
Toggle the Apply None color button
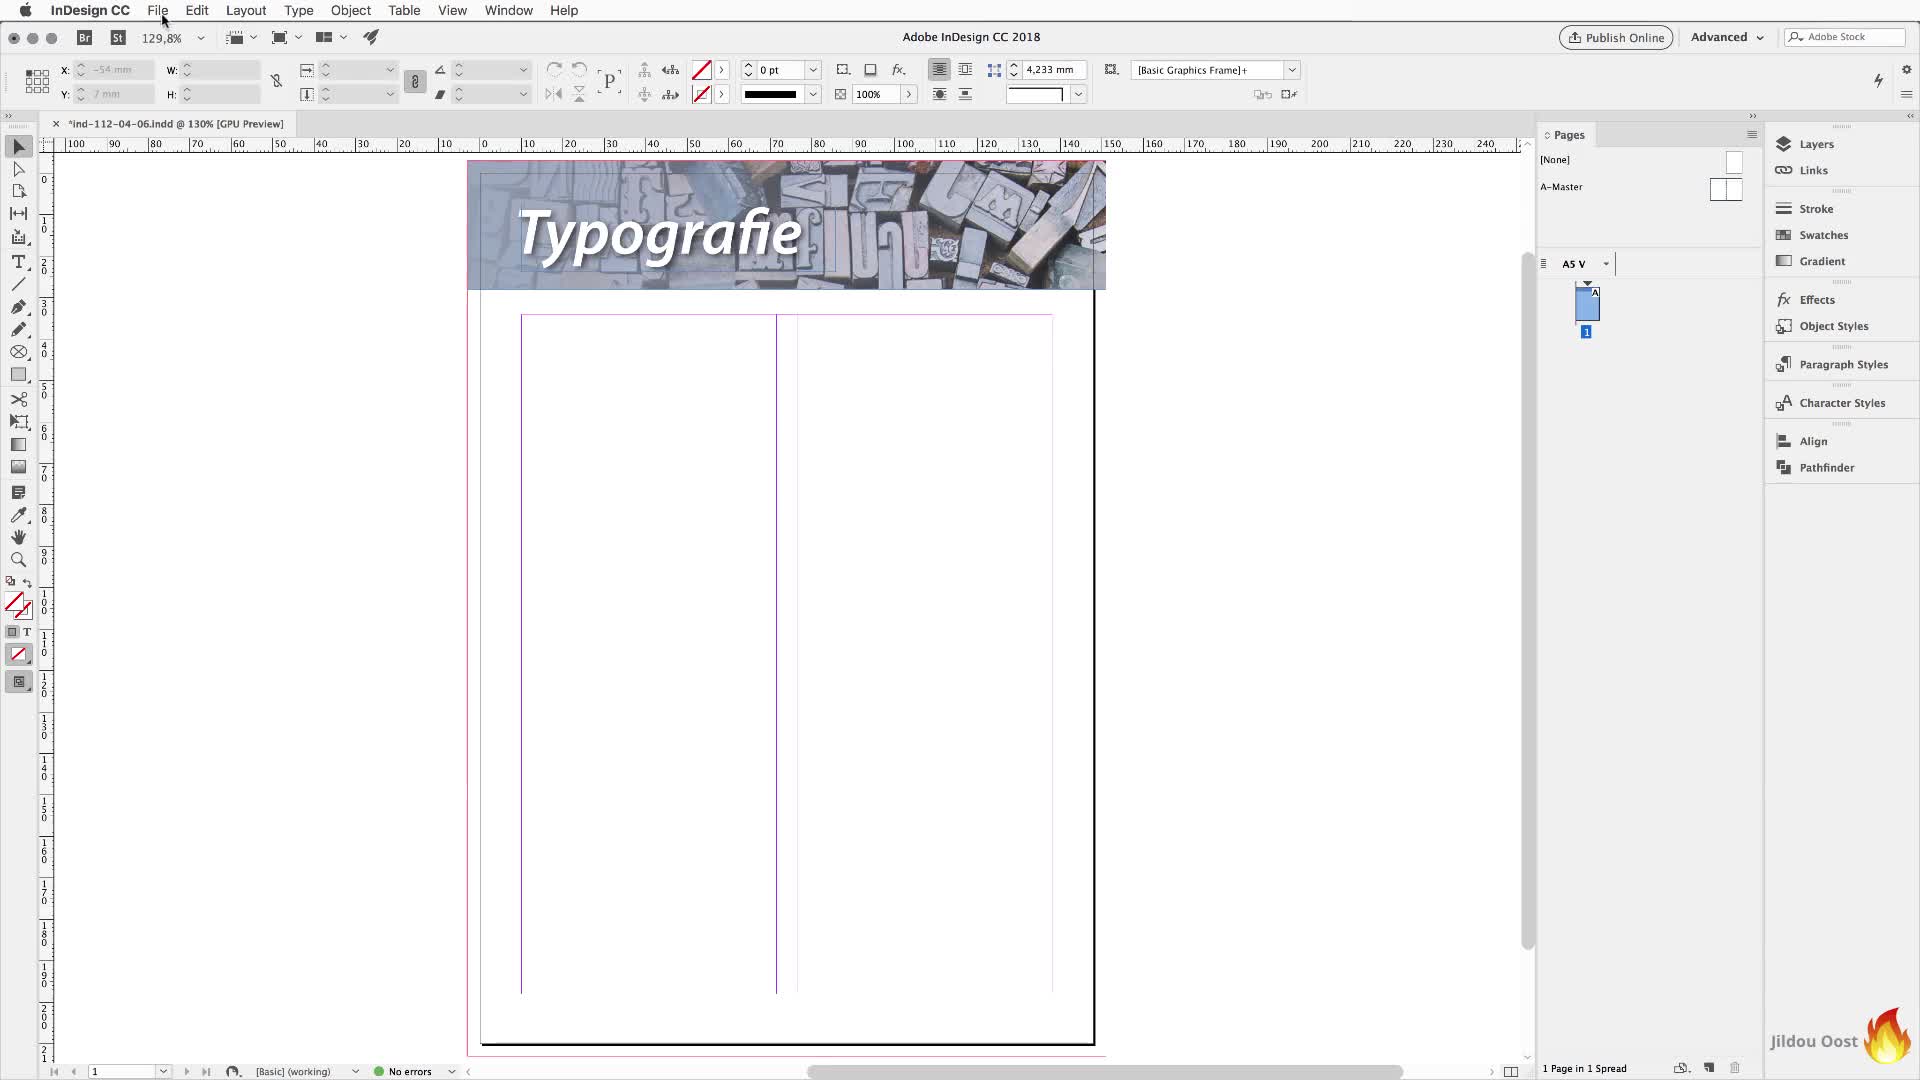pyautogui.click(x=18, y=655)
